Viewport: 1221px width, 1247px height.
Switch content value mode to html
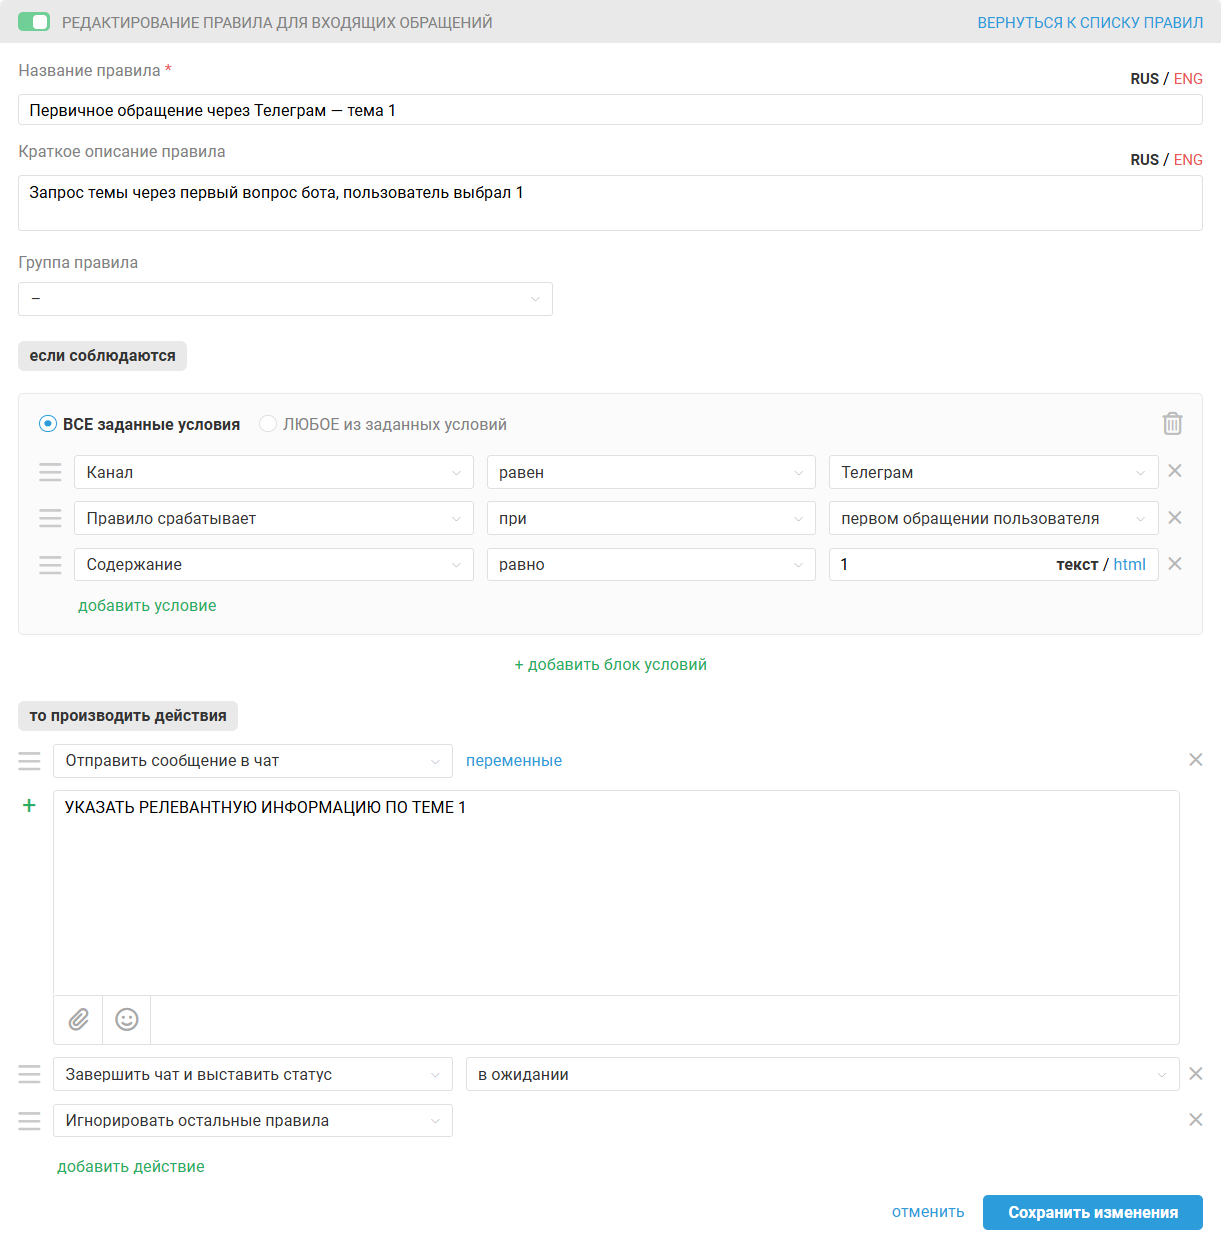pos(1129,564)
